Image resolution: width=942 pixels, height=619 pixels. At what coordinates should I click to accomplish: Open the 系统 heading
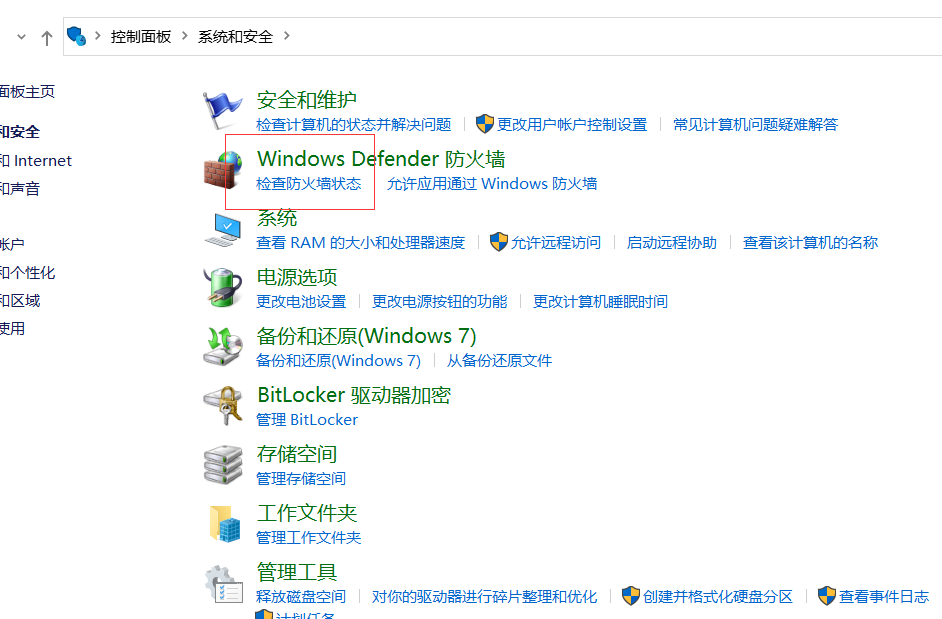(x=277, y=218)
